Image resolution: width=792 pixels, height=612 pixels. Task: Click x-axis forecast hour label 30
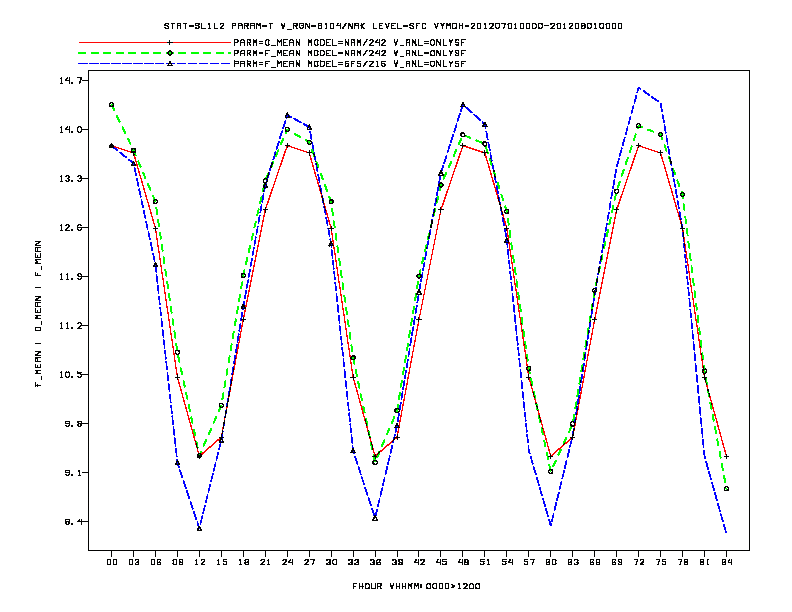pyautogui.click(x=331, y=562)
